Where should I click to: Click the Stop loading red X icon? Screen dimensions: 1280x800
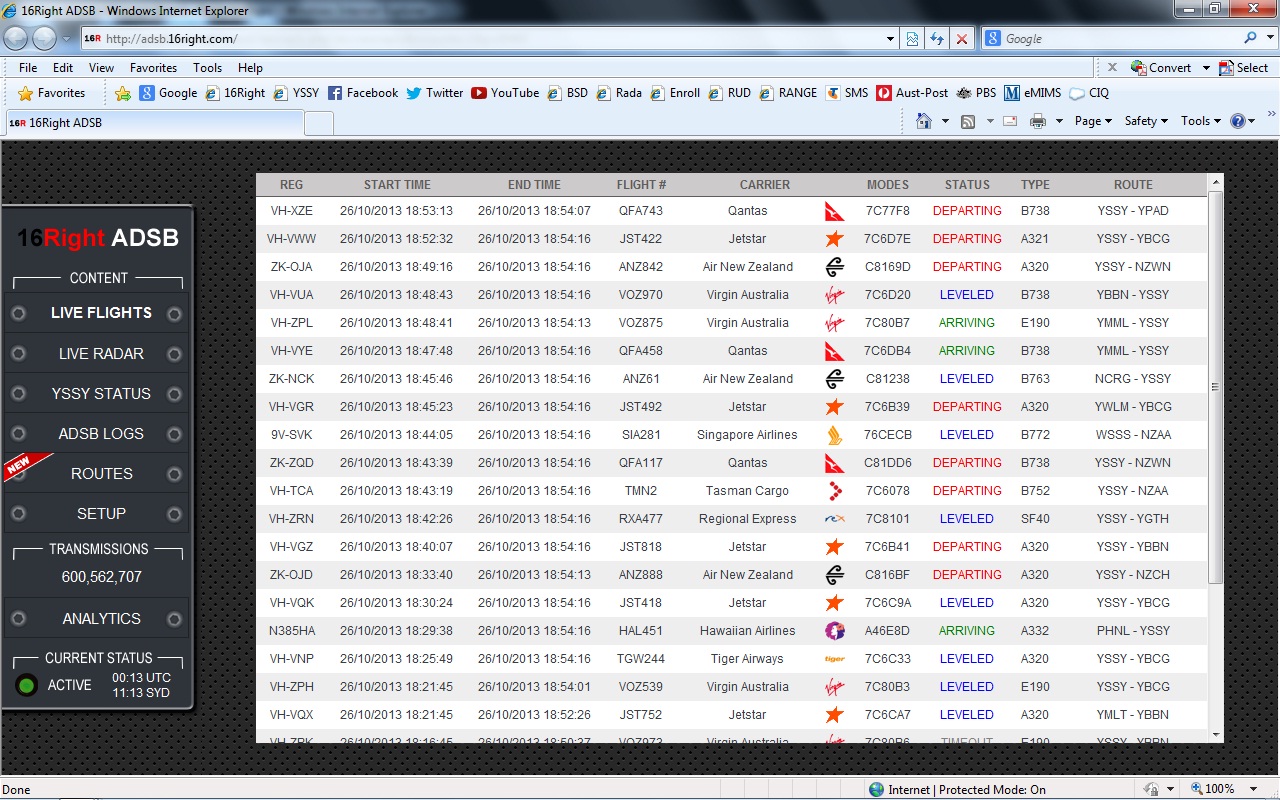962,39
